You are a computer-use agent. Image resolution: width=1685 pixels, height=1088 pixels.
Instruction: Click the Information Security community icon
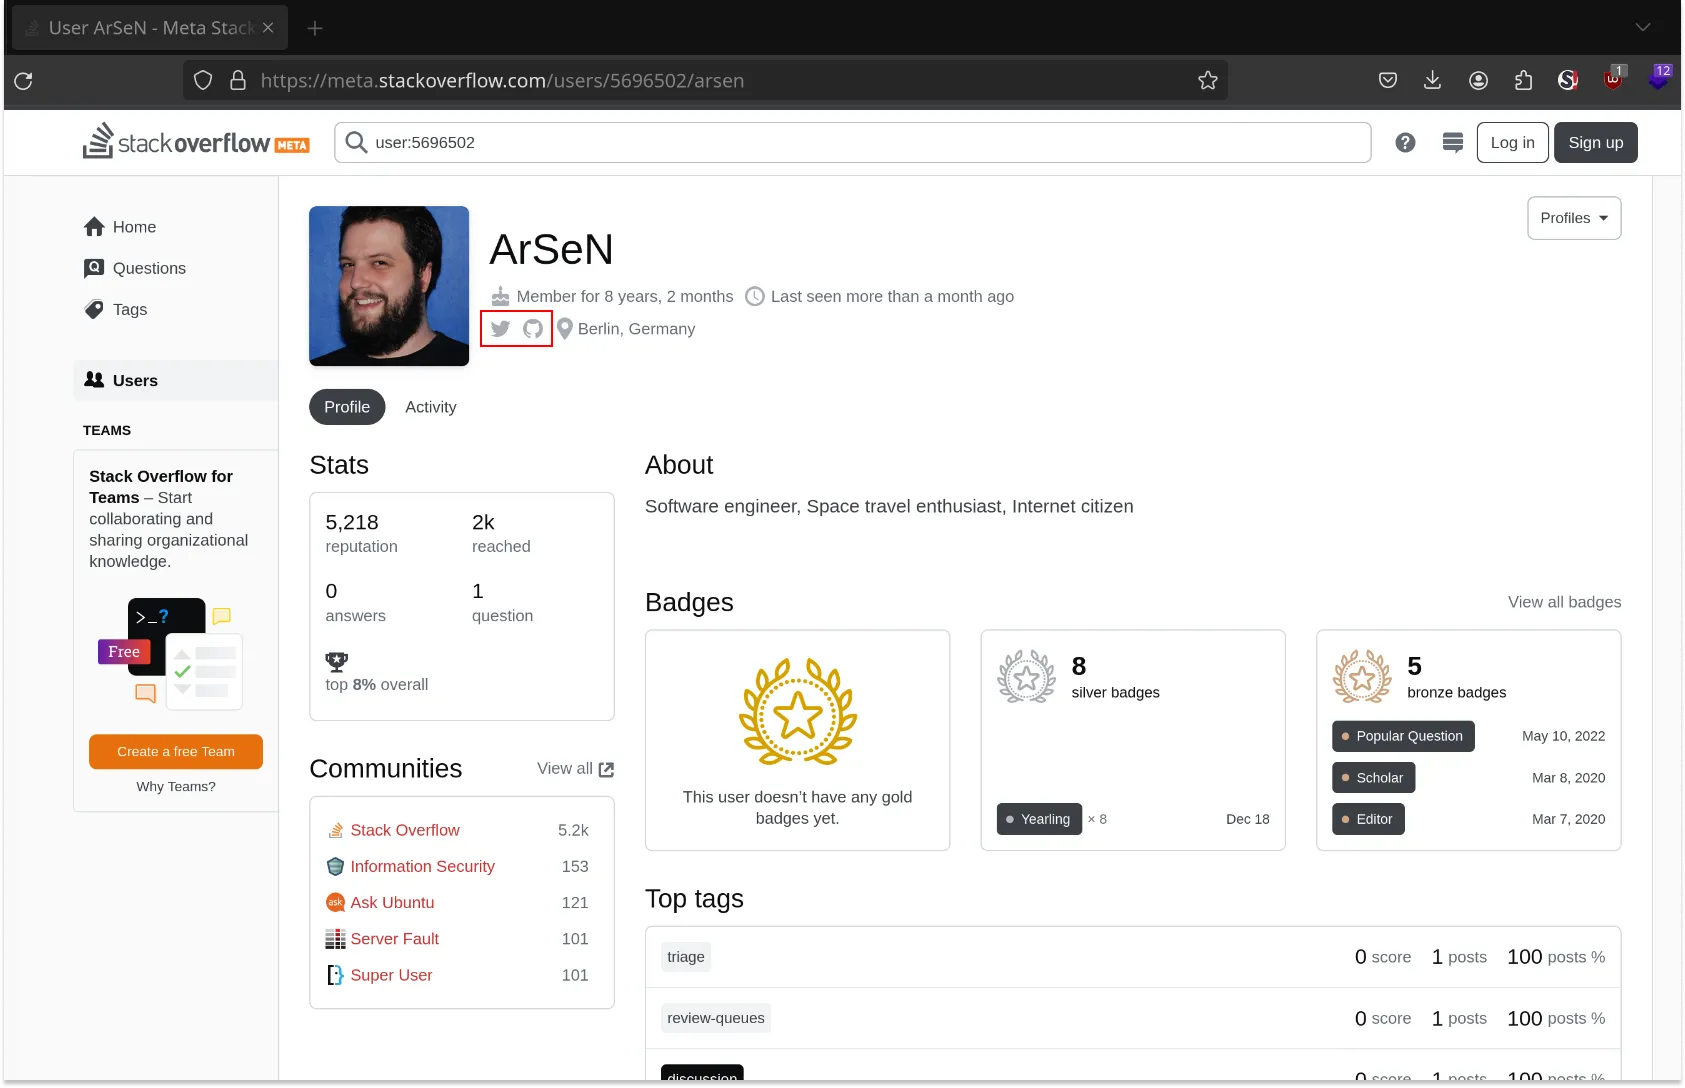click(336, 866)
